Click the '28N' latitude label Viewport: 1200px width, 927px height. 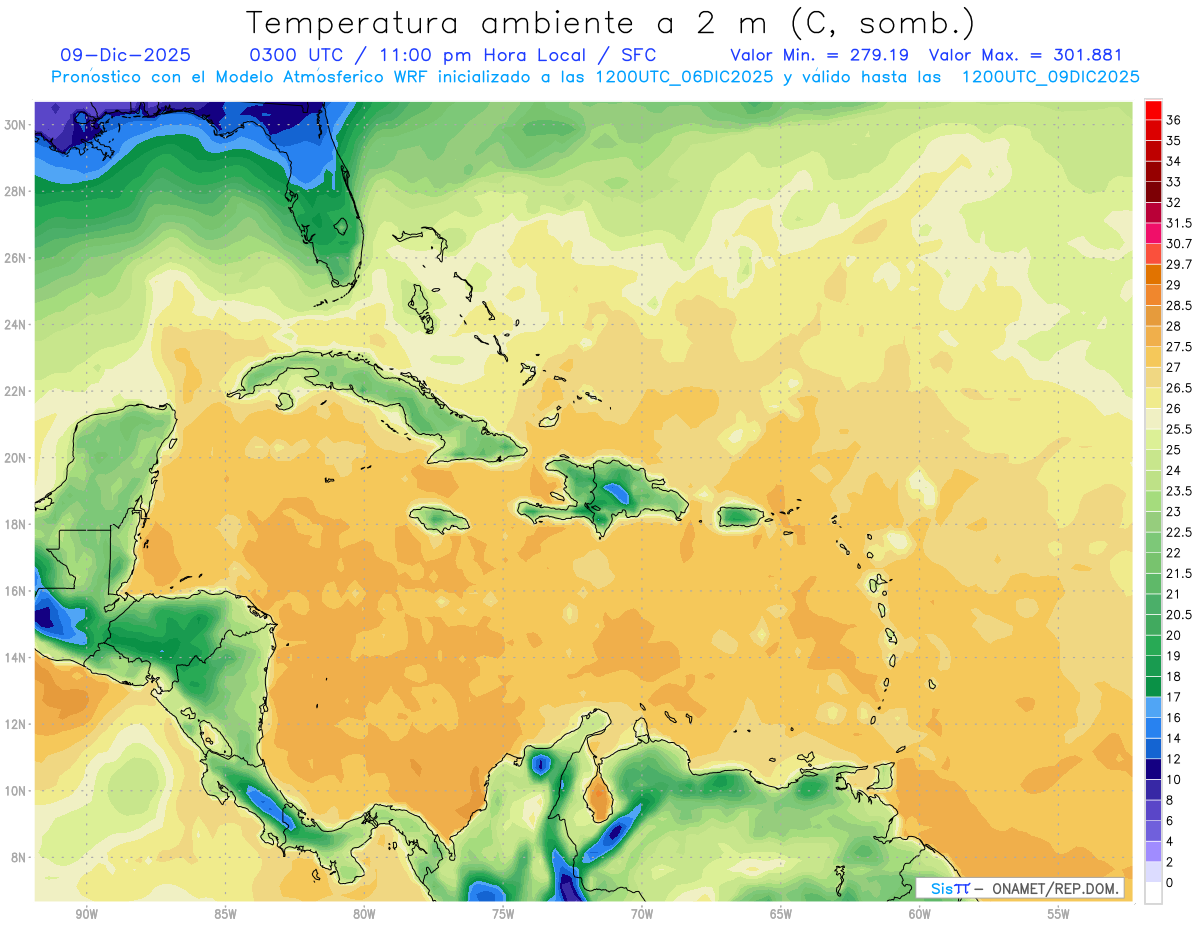(x=17, y=191)
